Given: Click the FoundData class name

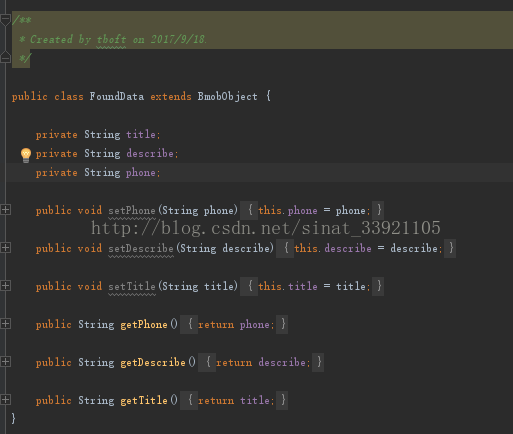Looking at the screenshot, I should pos(117,97).
